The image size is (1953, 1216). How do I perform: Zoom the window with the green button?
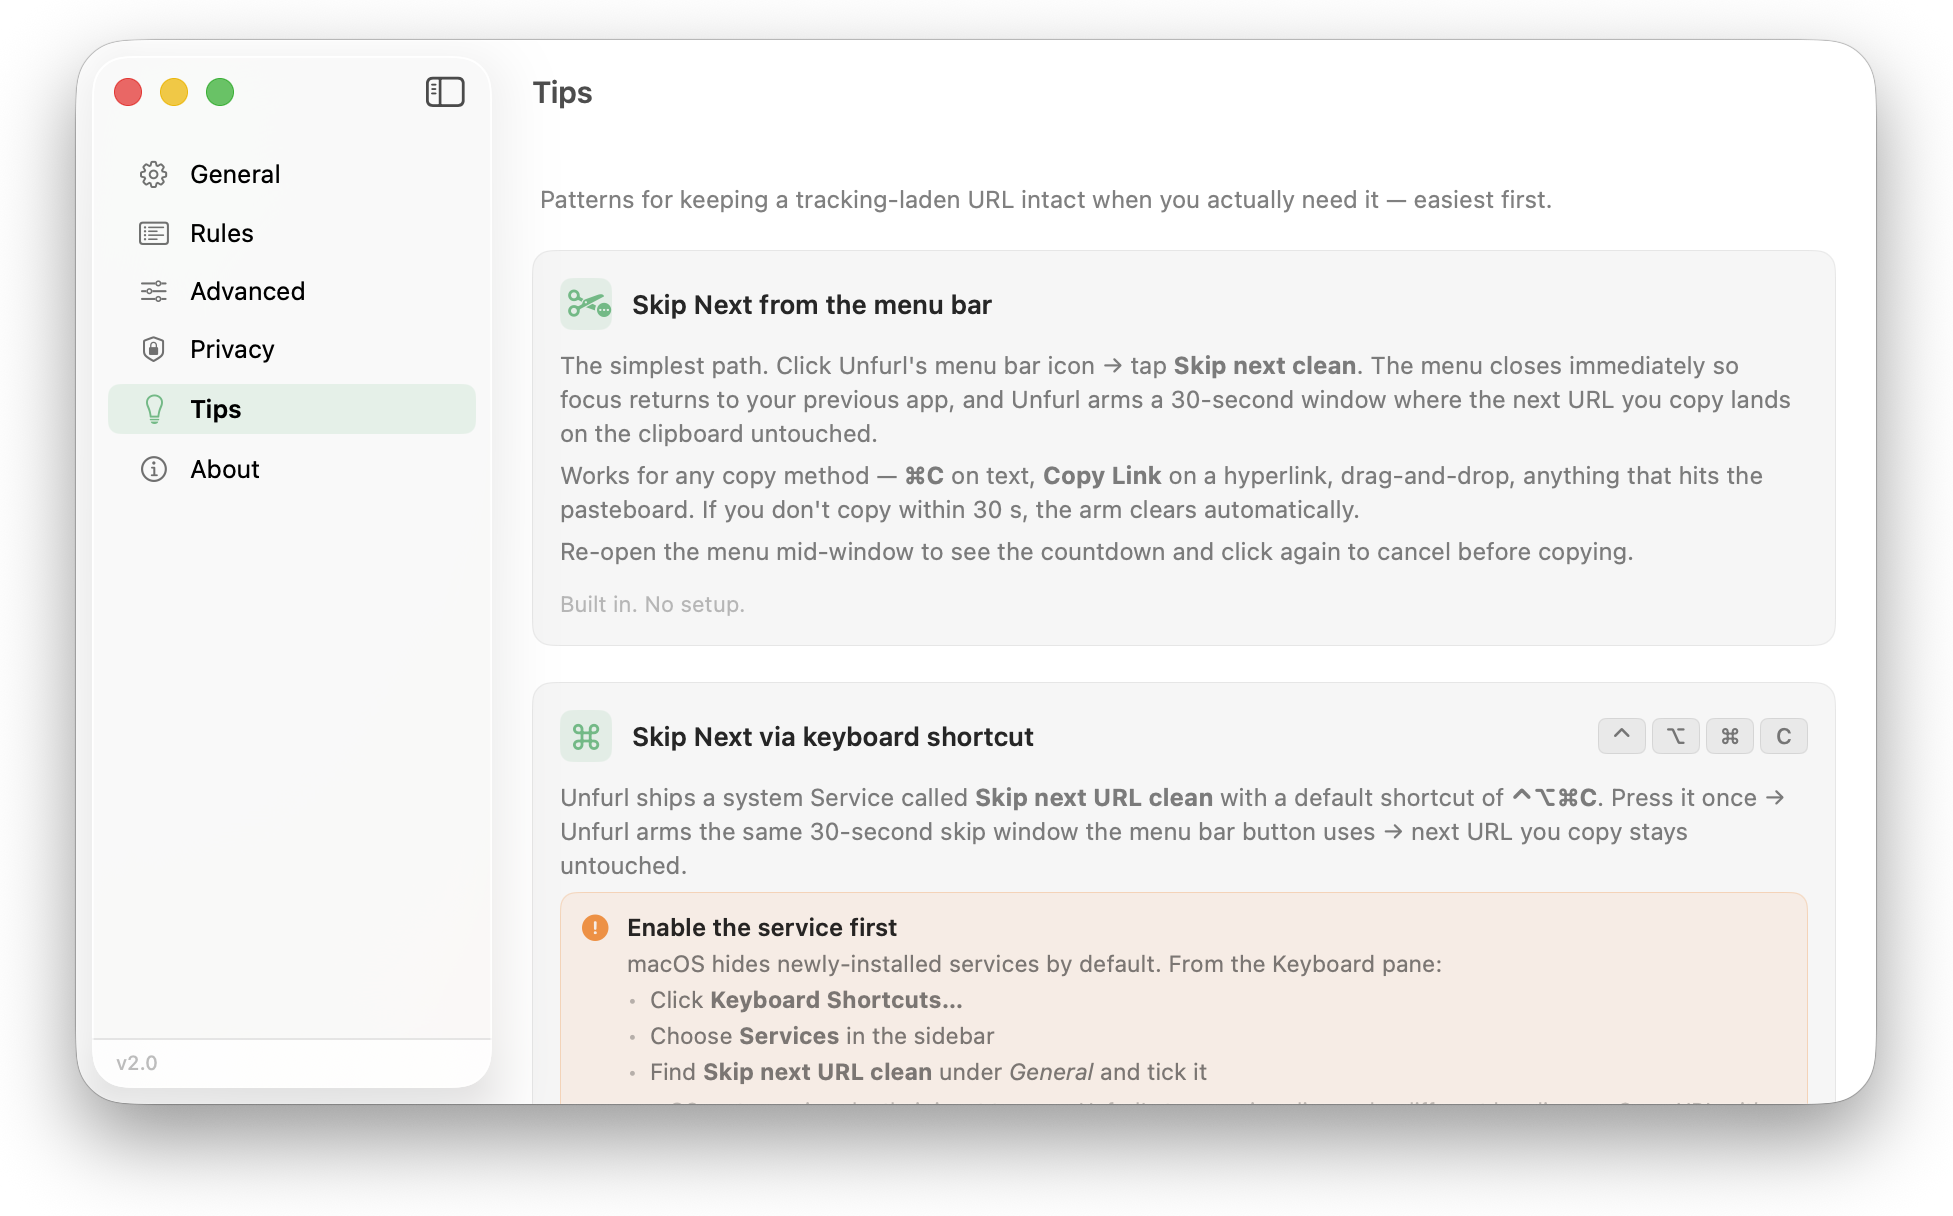[220, 92]
